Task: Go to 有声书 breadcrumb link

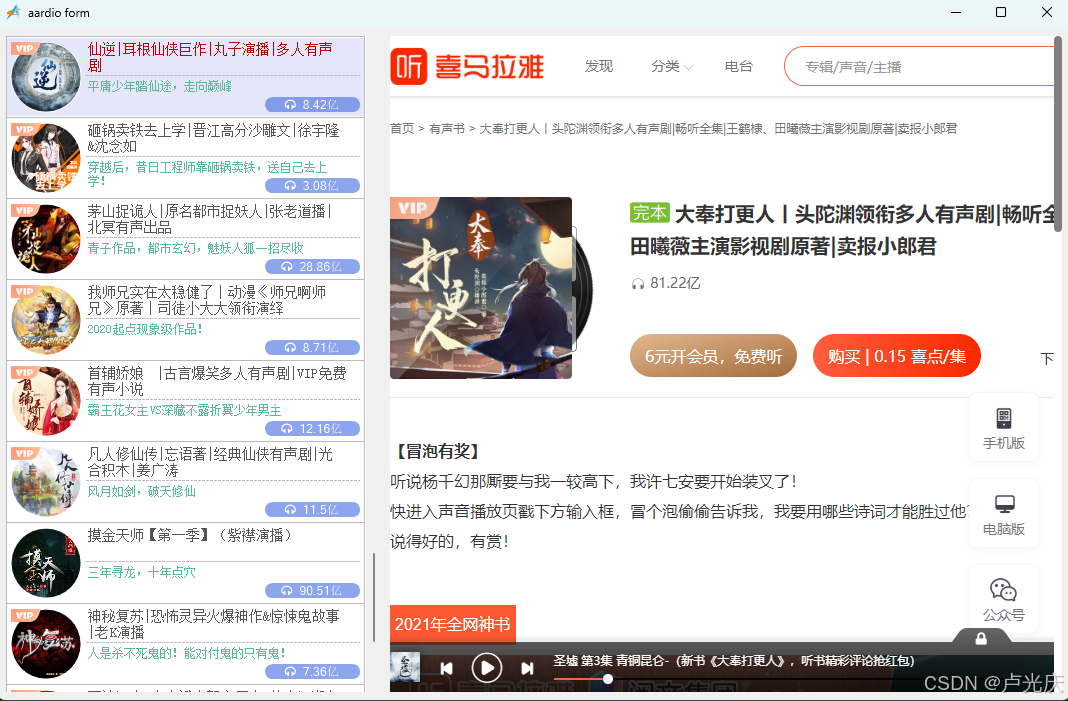Action: tap(447, 128)
